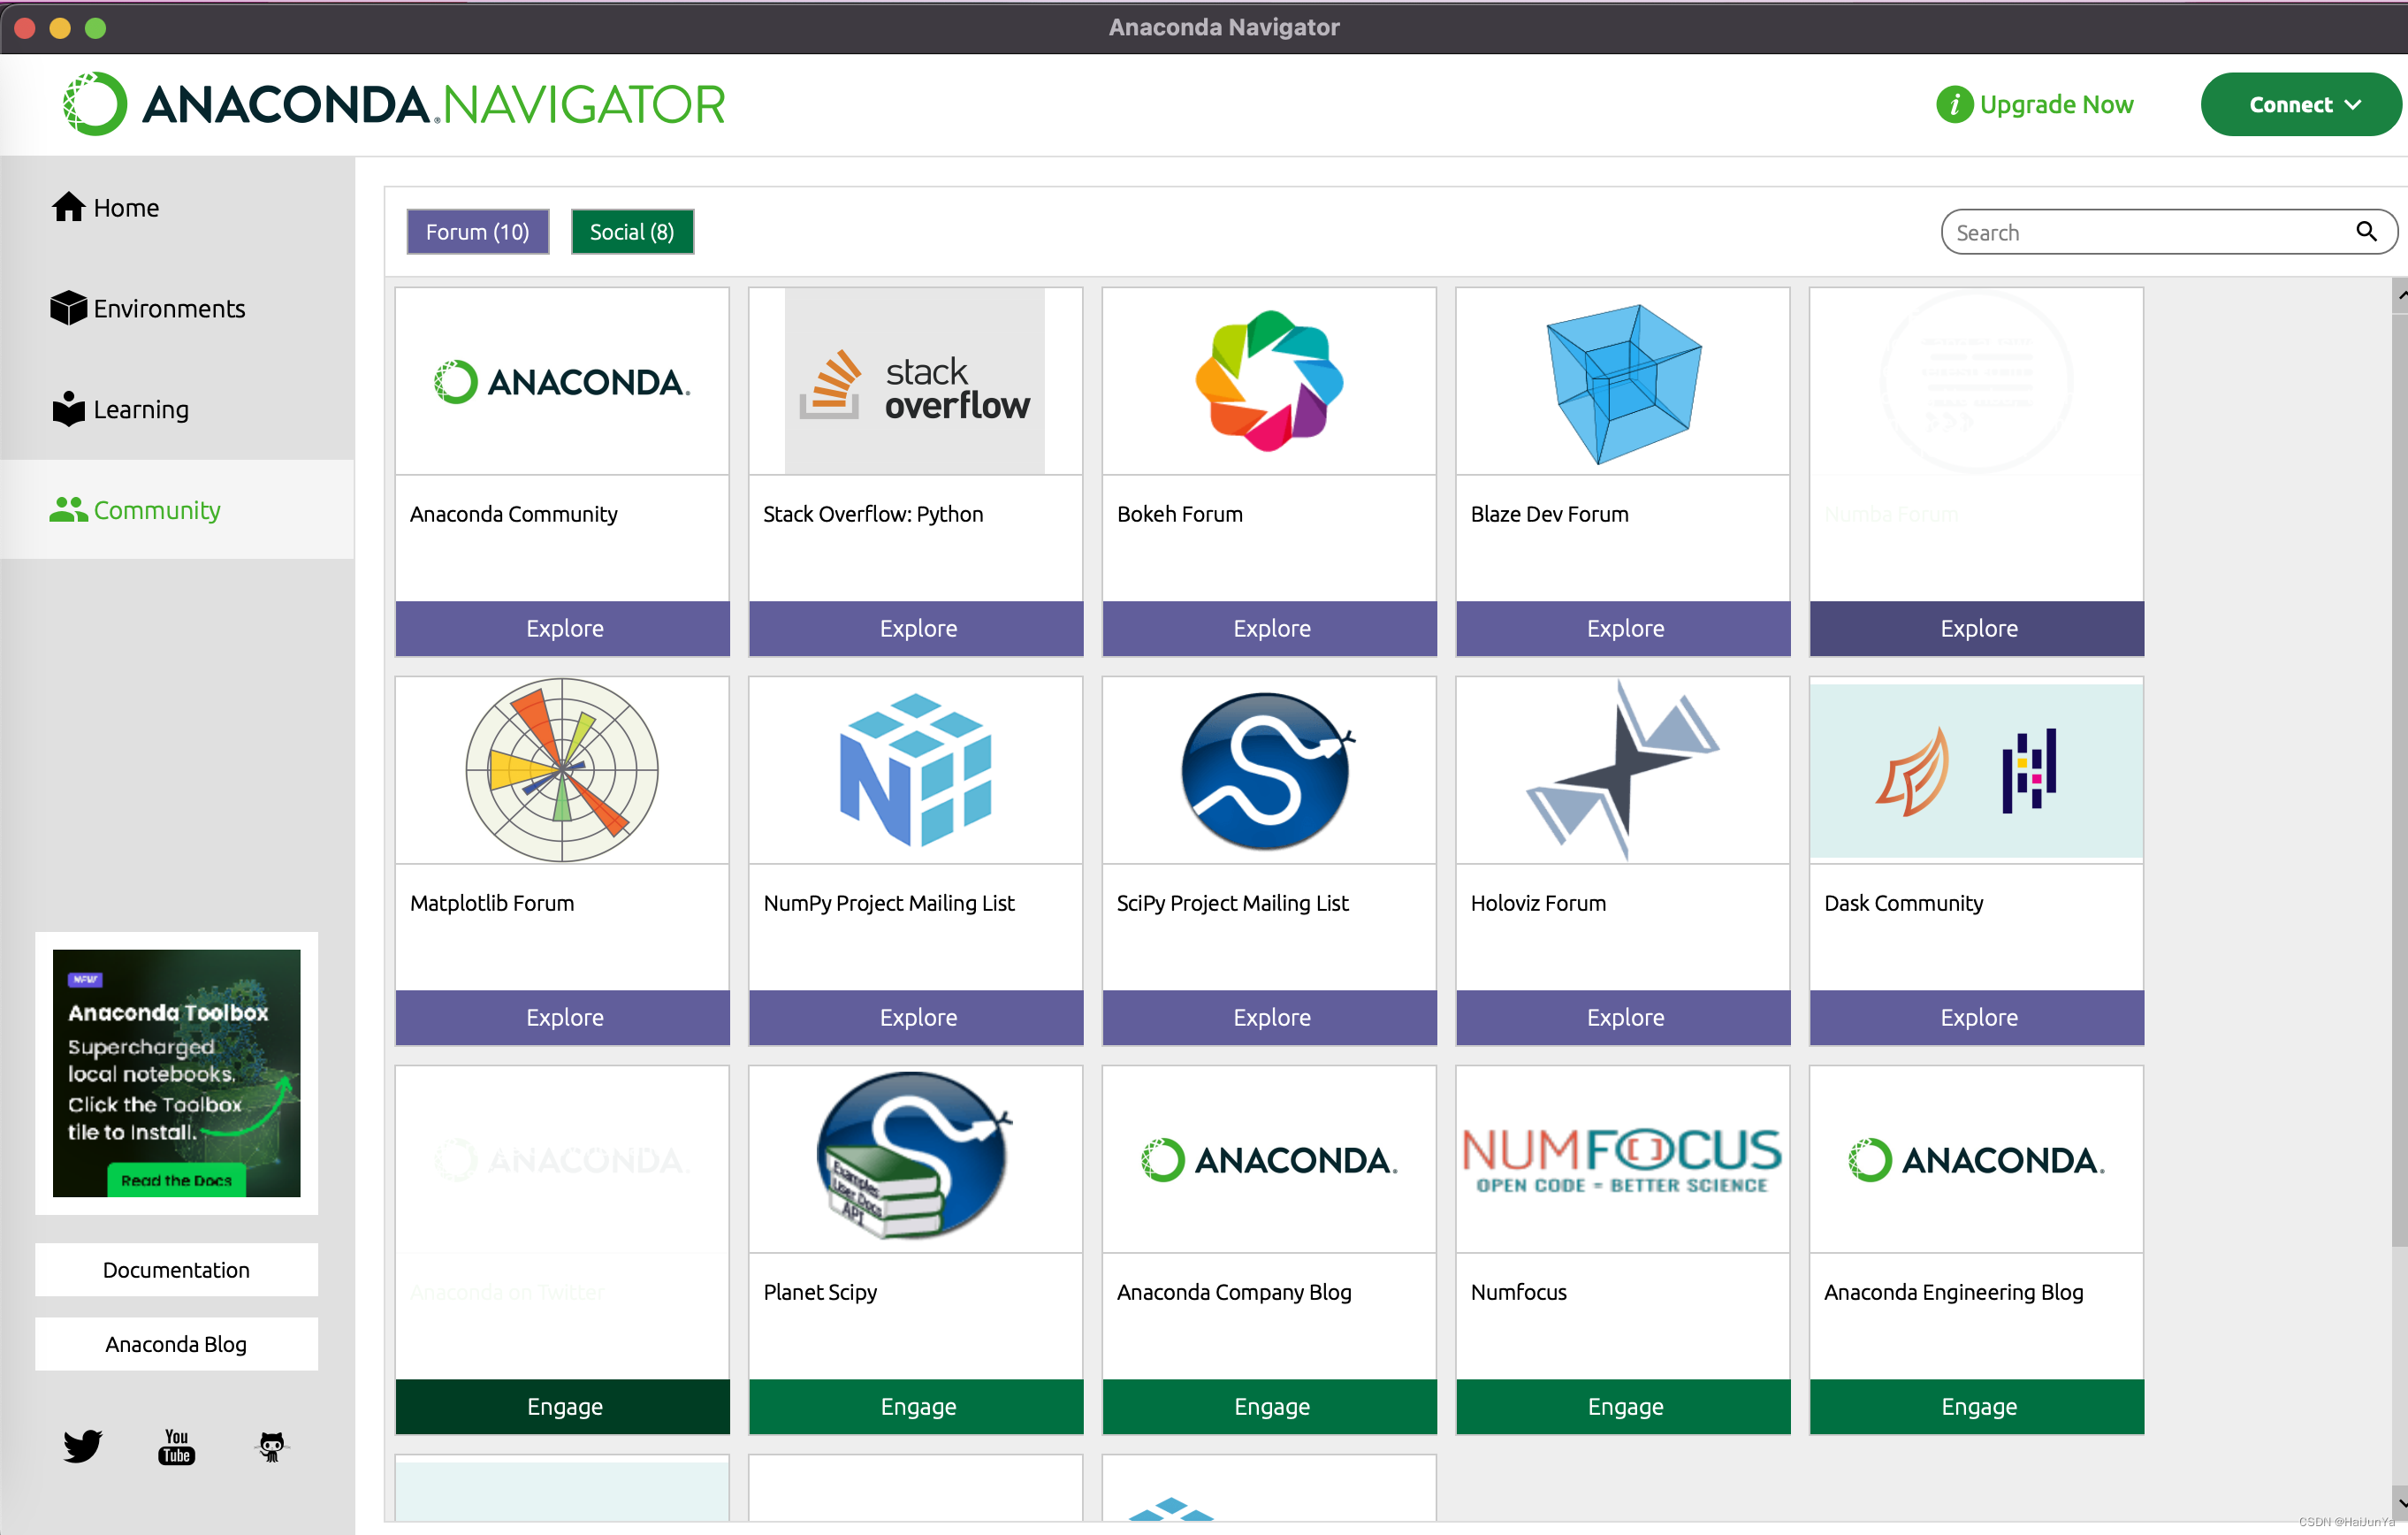
Task: Click the Home house icon
Action: click(68, 207)
